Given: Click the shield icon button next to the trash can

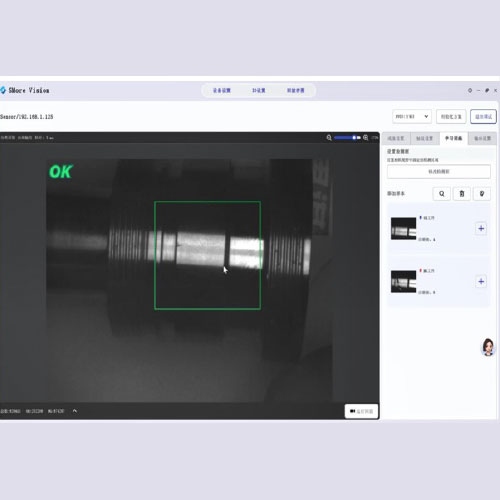Looking at the screenshot, I should pos(482,194).
